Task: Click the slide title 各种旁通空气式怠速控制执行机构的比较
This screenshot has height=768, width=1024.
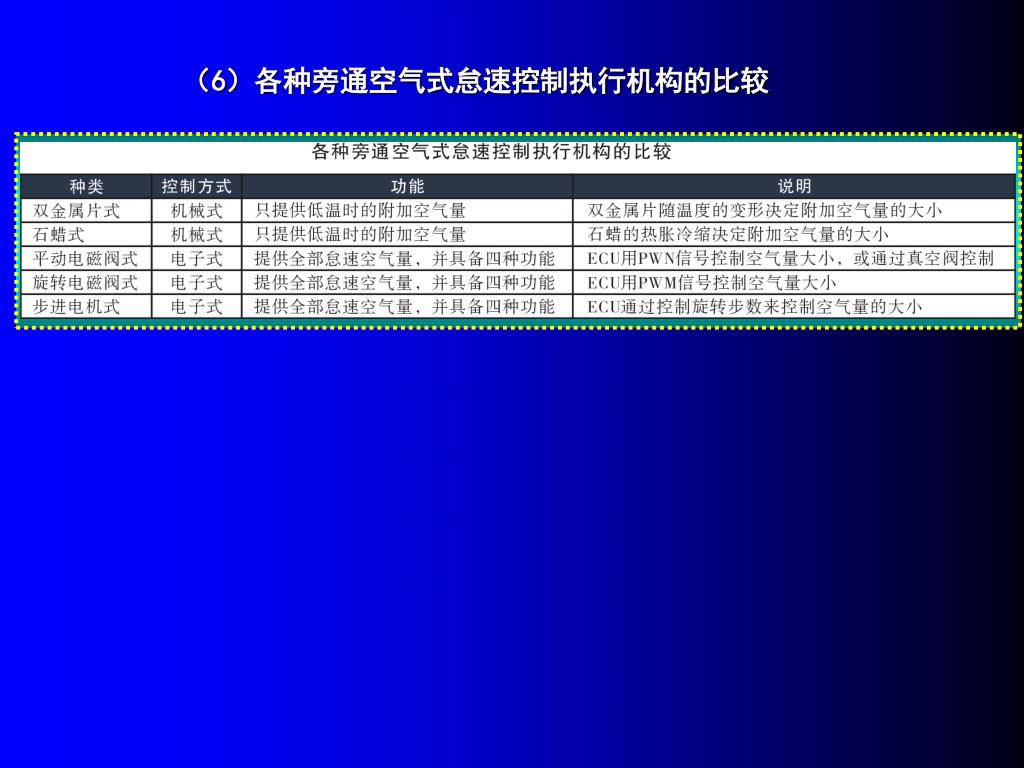Action: click(481, 81)
